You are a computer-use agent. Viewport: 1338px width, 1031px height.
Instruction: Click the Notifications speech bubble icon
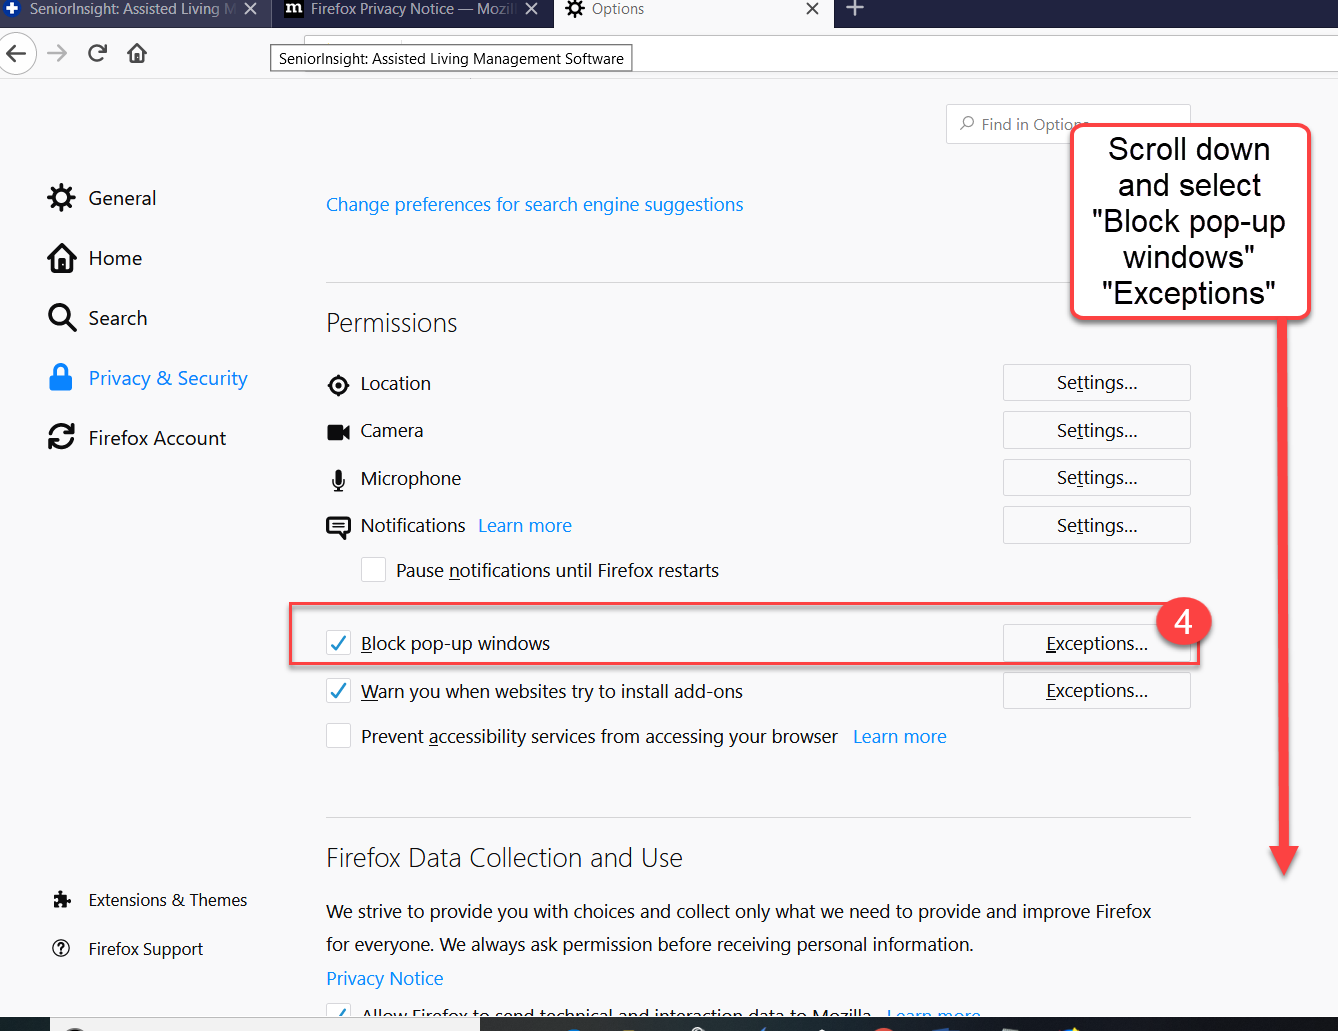coord(338,527)
